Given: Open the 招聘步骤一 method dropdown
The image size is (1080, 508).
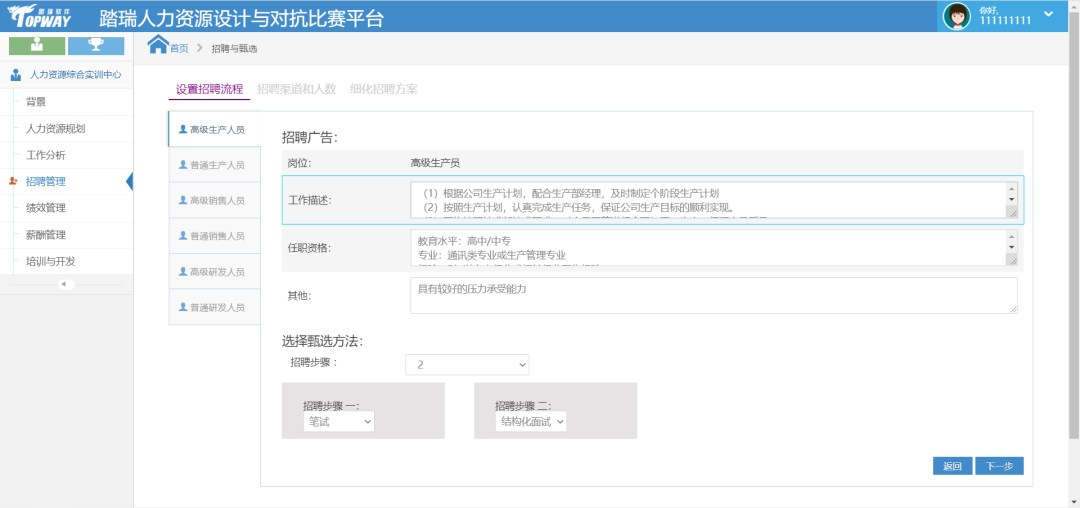Looking at the screenshot, I should pos(339,422).
